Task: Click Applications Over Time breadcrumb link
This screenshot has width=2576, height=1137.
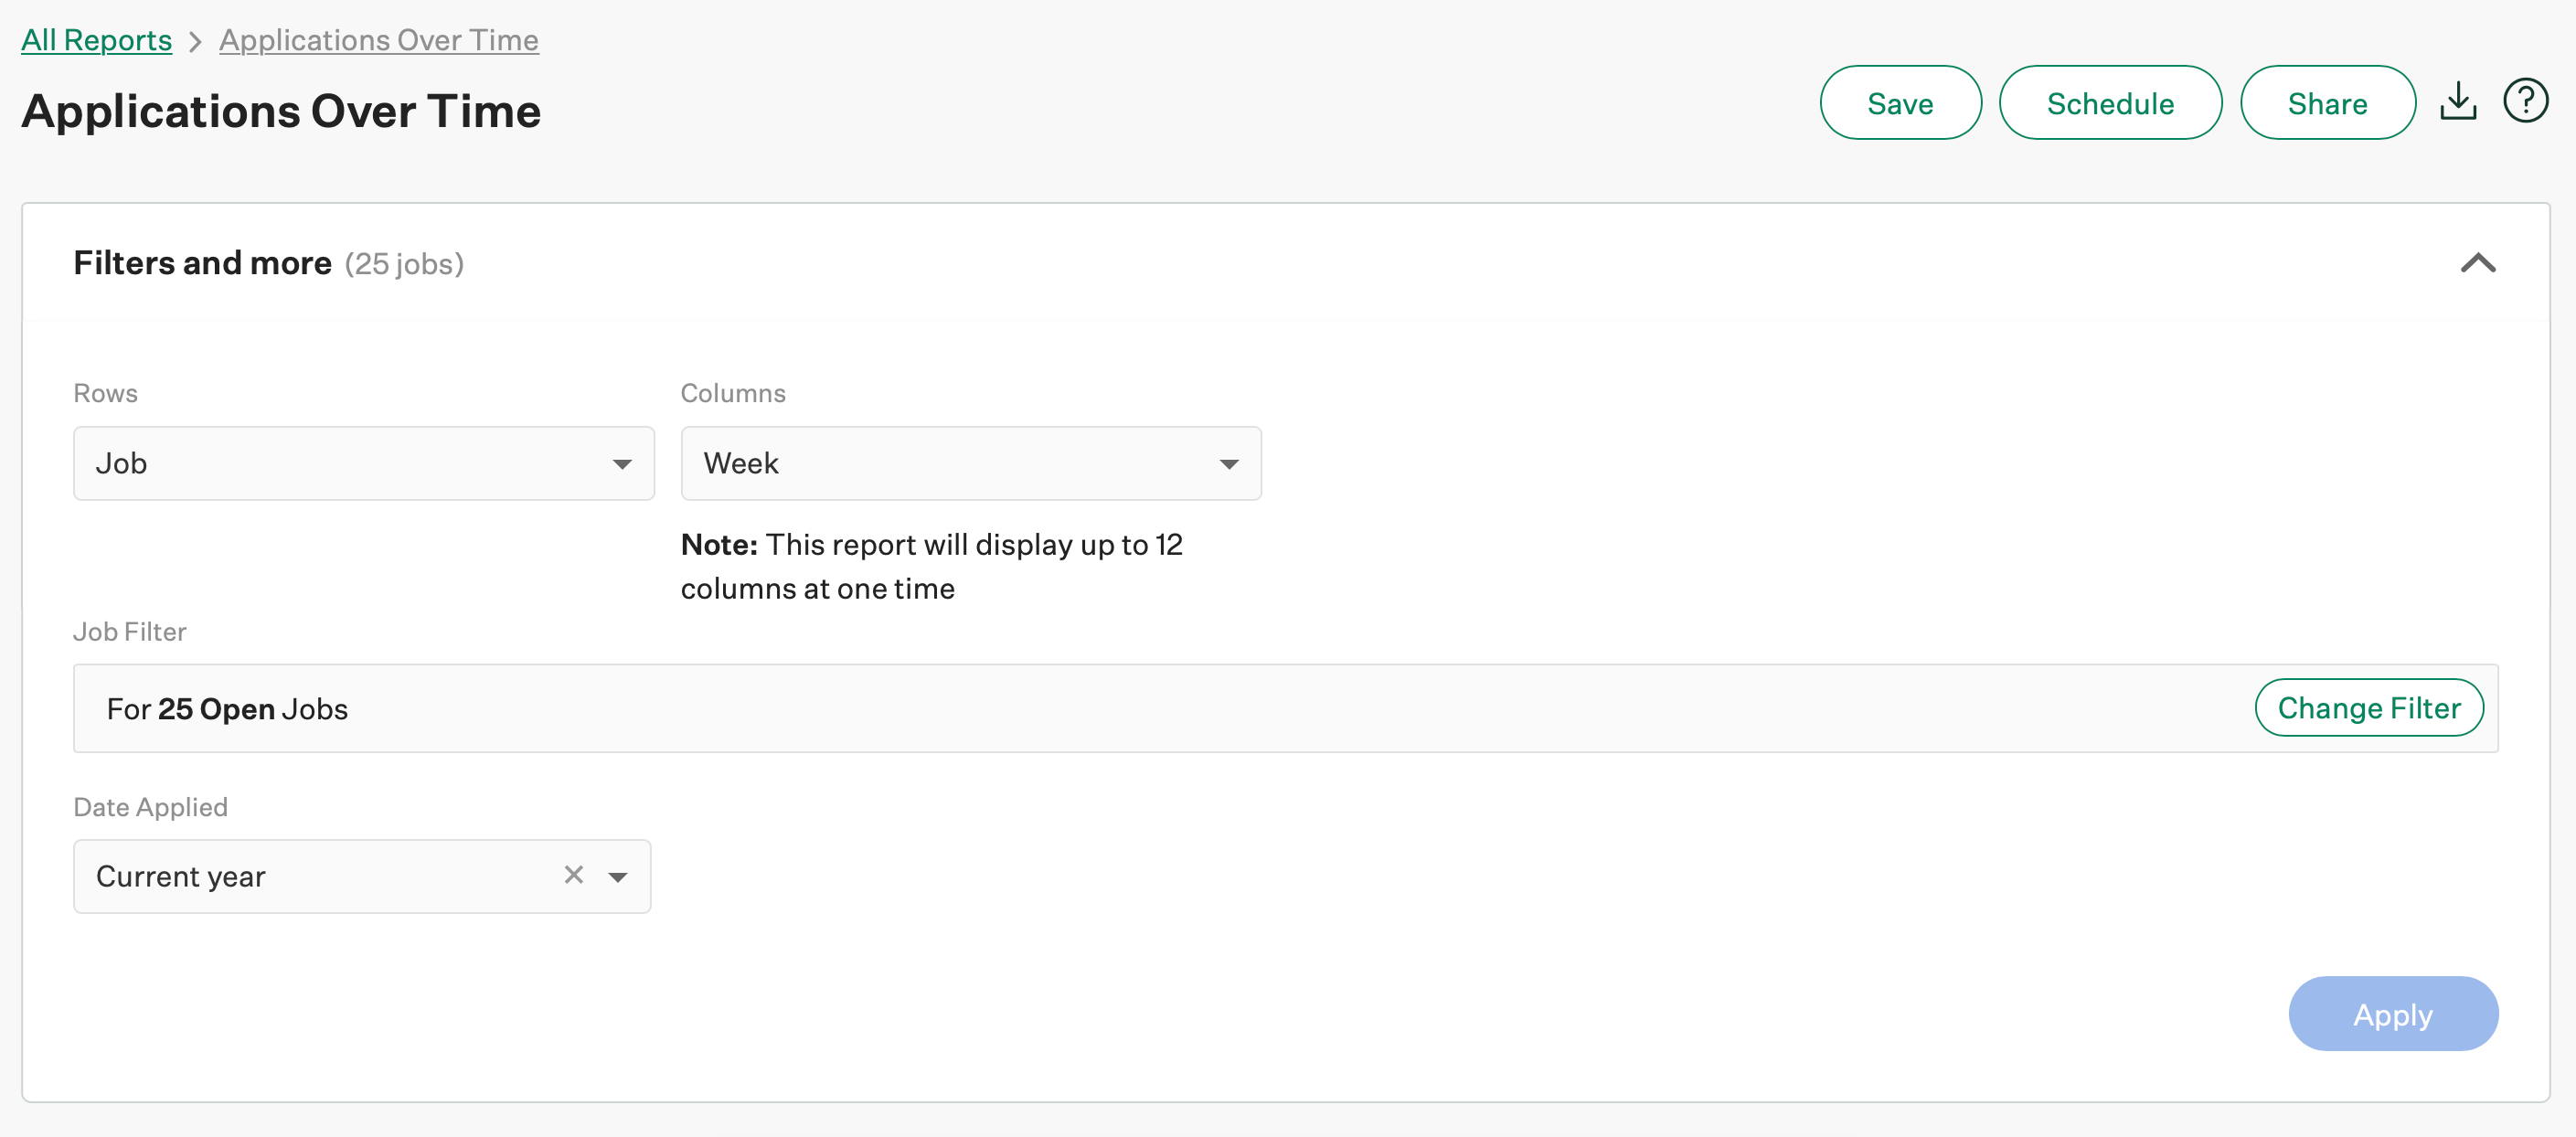Action: [379, 40]
